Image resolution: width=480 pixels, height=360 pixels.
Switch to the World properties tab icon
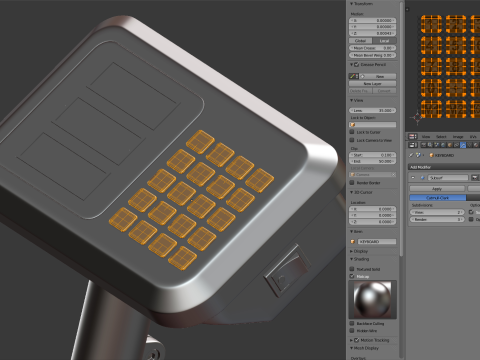[443, 145]
